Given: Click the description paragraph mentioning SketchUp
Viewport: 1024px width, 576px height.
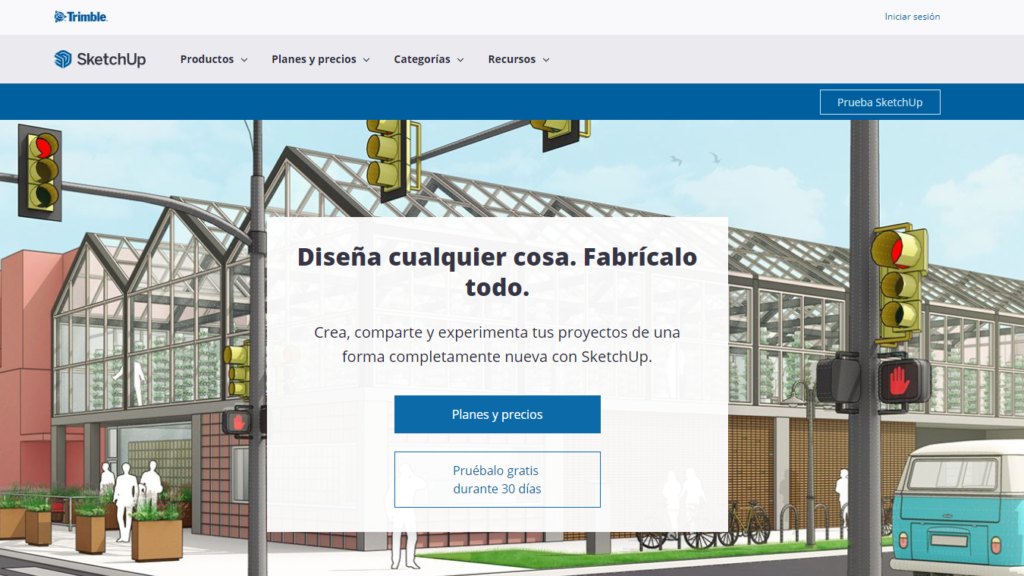Looking at the screenshot, I should click(497, 344).
